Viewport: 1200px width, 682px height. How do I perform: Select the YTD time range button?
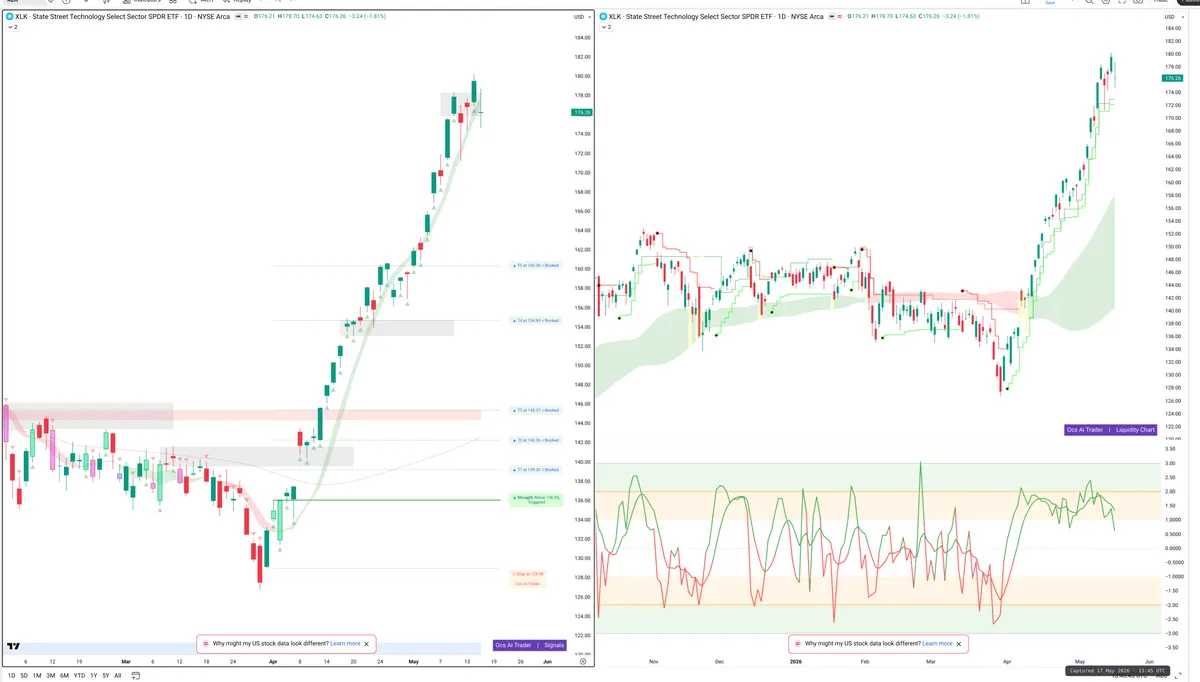[x=79, y=676]
